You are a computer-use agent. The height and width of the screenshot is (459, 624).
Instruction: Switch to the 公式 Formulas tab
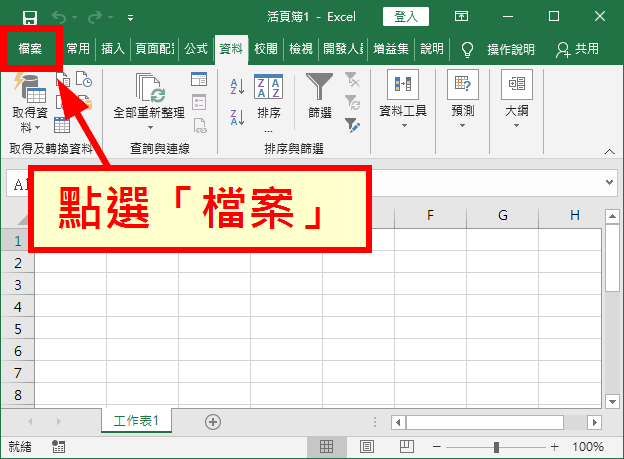tap(196, 49)
